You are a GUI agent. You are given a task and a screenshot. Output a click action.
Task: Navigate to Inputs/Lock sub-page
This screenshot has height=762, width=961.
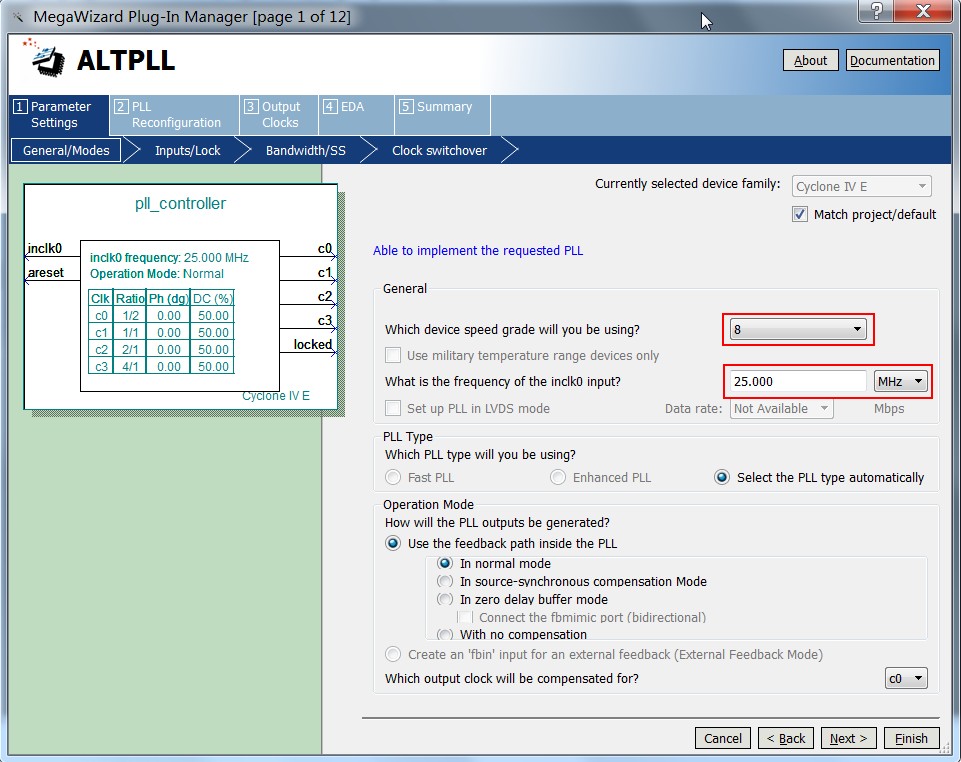(187, 150)
